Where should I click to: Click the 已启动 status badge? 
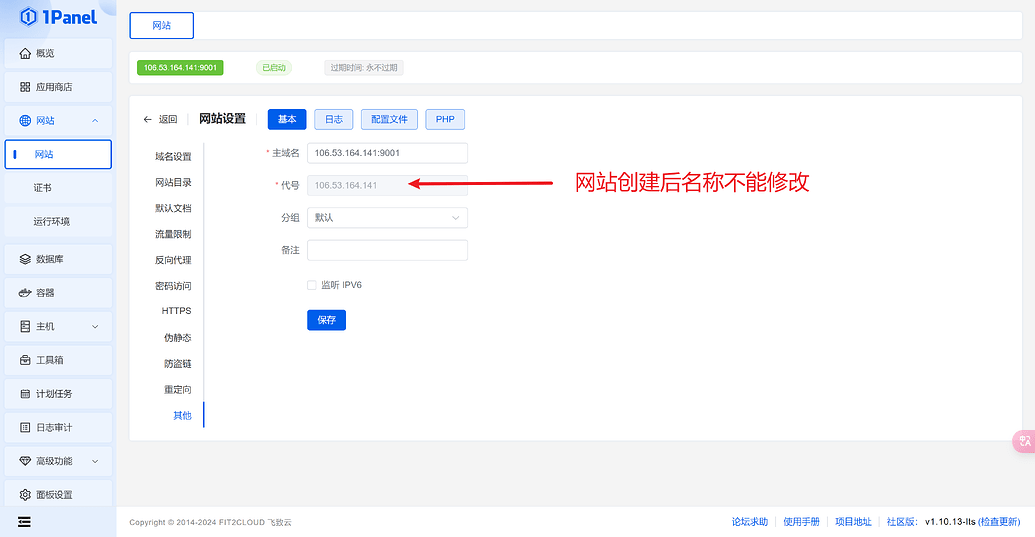[274, 67]
